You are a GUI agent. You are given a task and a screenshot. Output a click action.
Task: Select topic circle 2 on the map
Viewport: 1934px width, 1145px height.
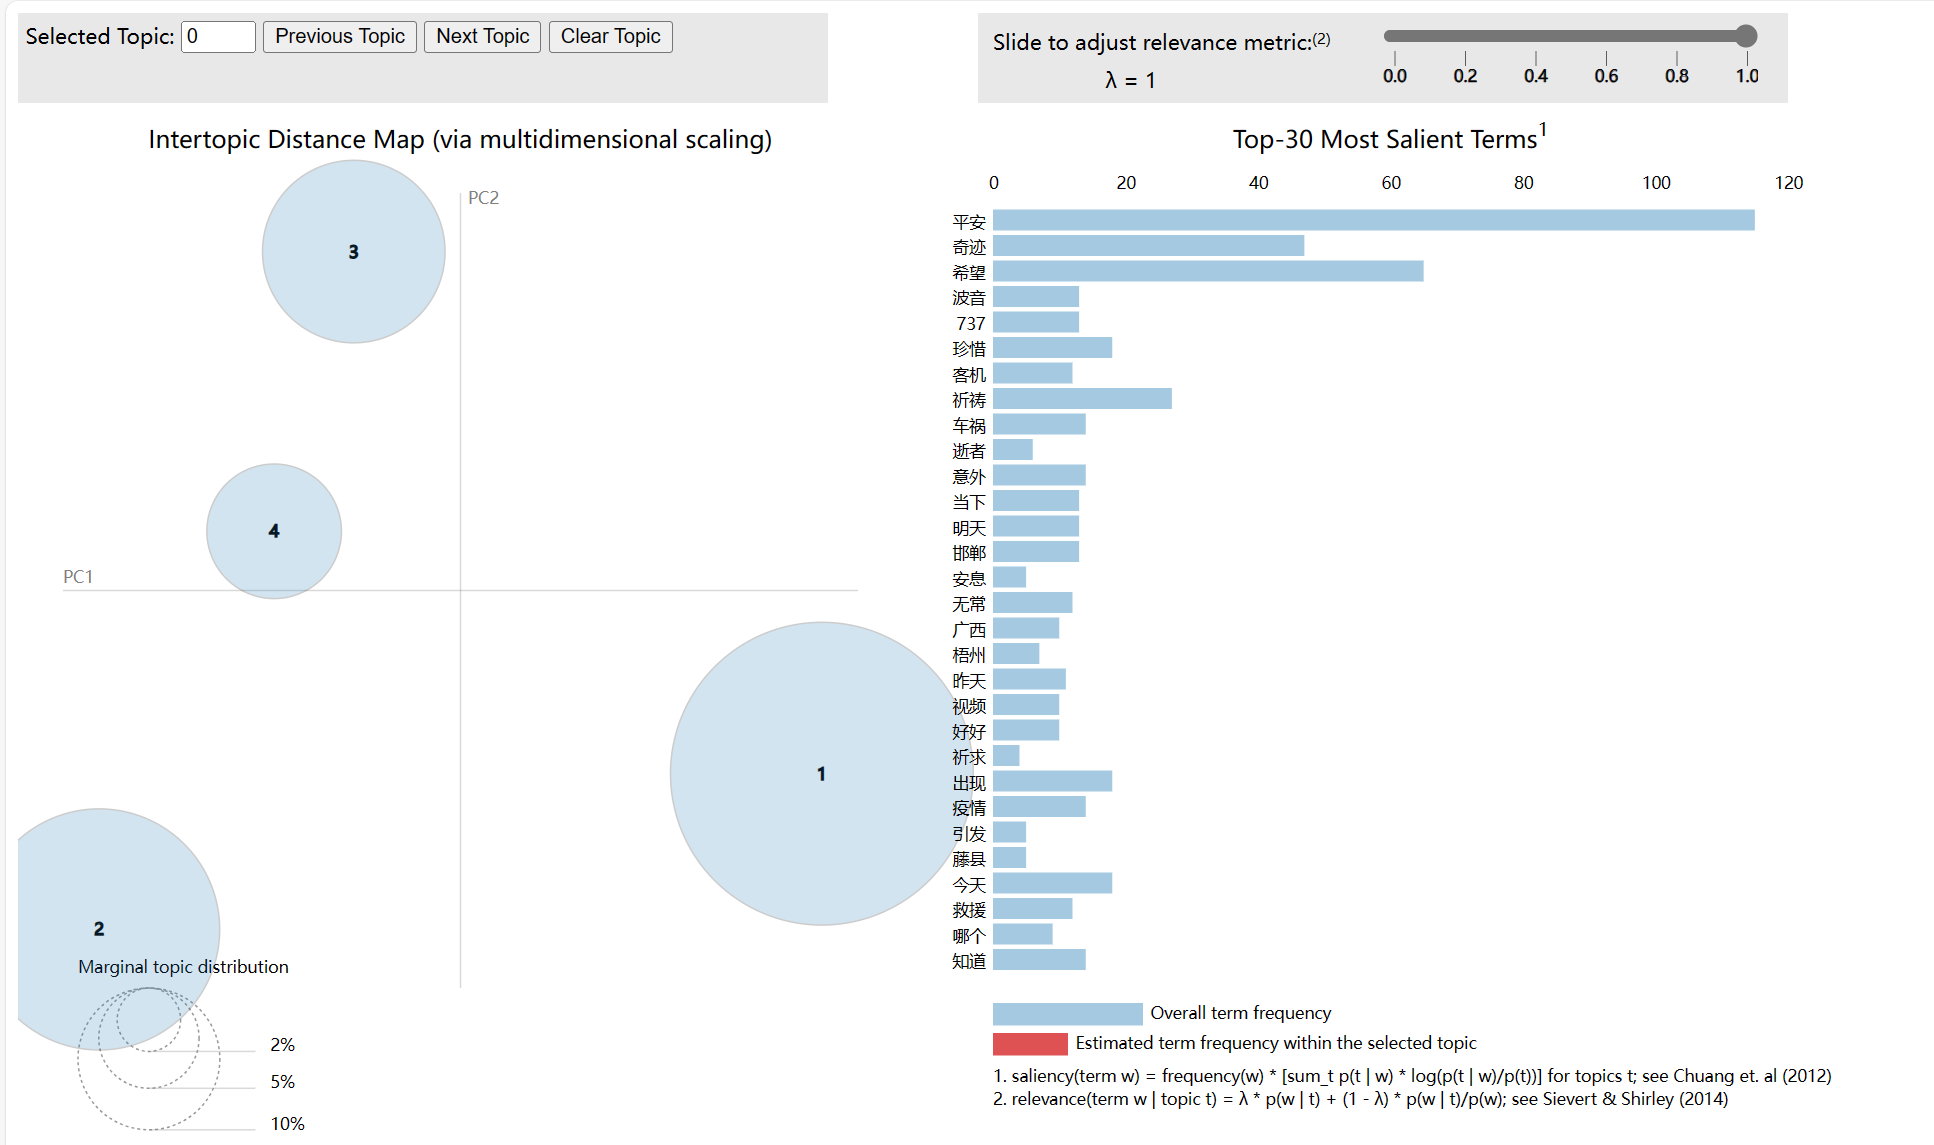[x=99, y=900]
